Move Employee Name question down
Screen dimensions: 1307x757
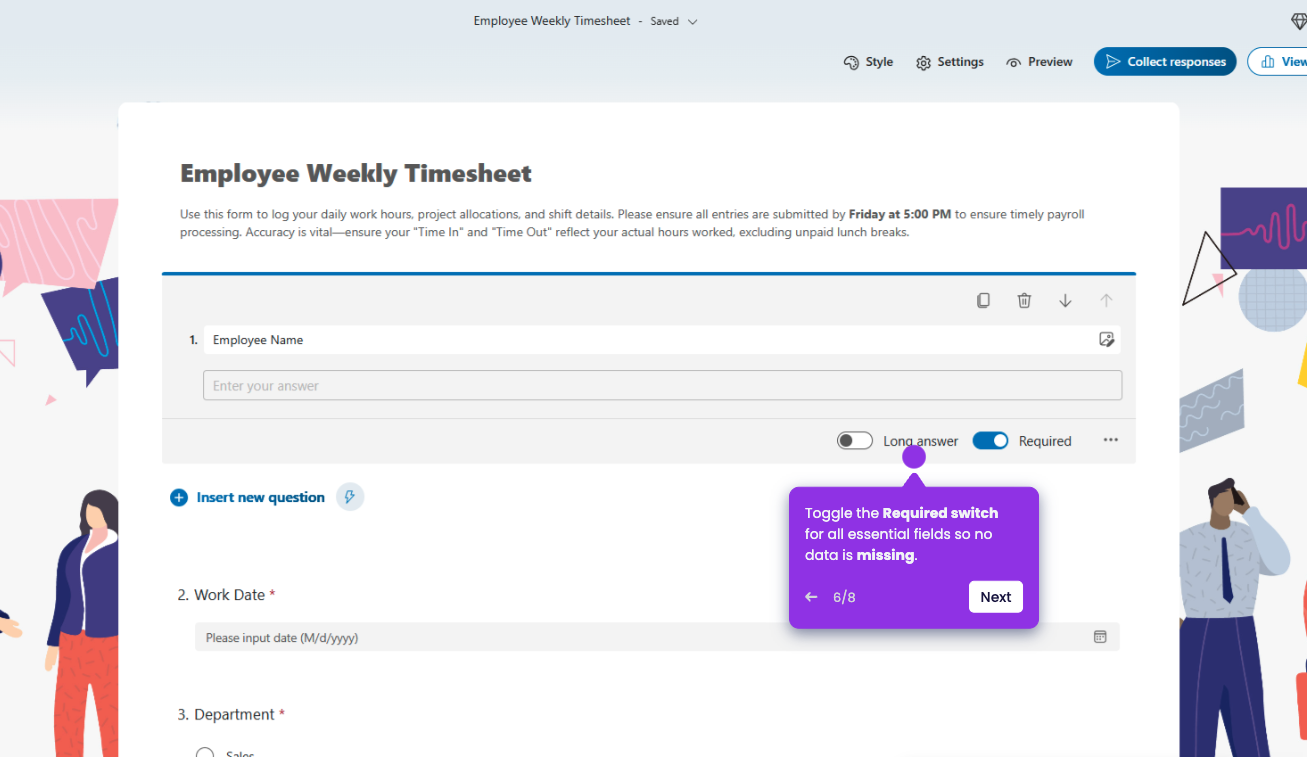1065,300
